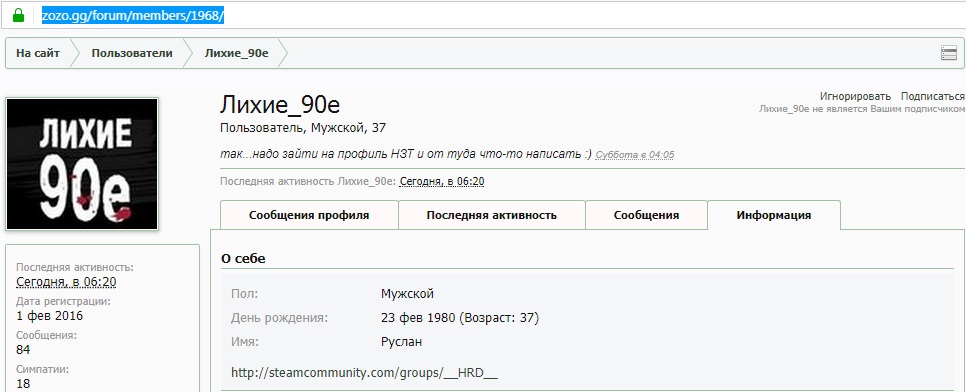Click the Лихие_90е breadcrumb item
966x392 pixels.
[237, 53]
